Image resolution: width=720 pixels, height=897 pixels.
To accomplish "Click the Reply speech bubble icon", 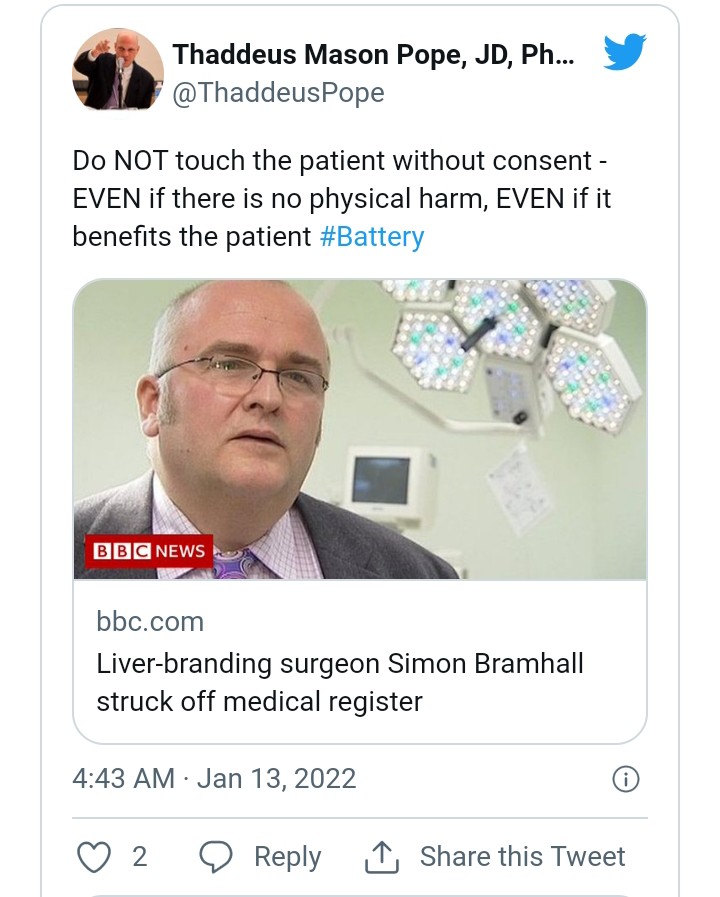I will click(217, 856).
